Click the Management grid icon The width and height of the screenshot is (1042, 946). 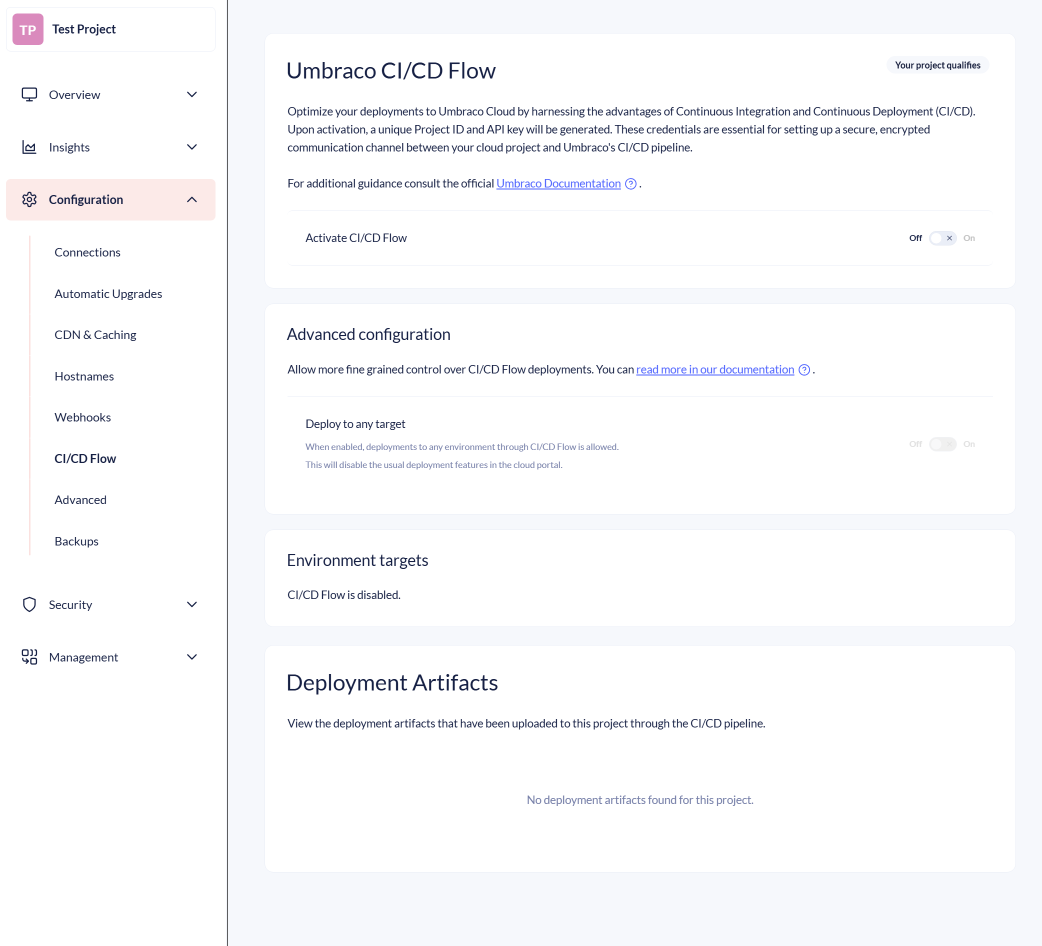click(x=30, y=657)
